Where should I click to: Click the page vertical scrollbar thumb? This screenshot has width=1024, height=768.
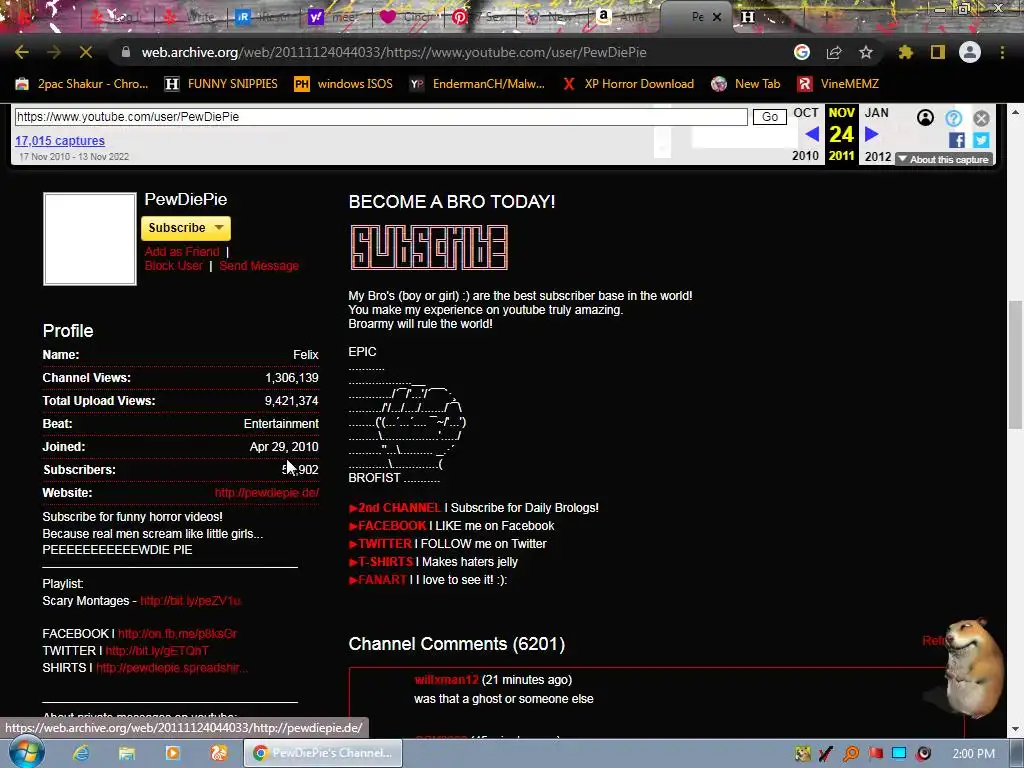(x=1016, y=364)
